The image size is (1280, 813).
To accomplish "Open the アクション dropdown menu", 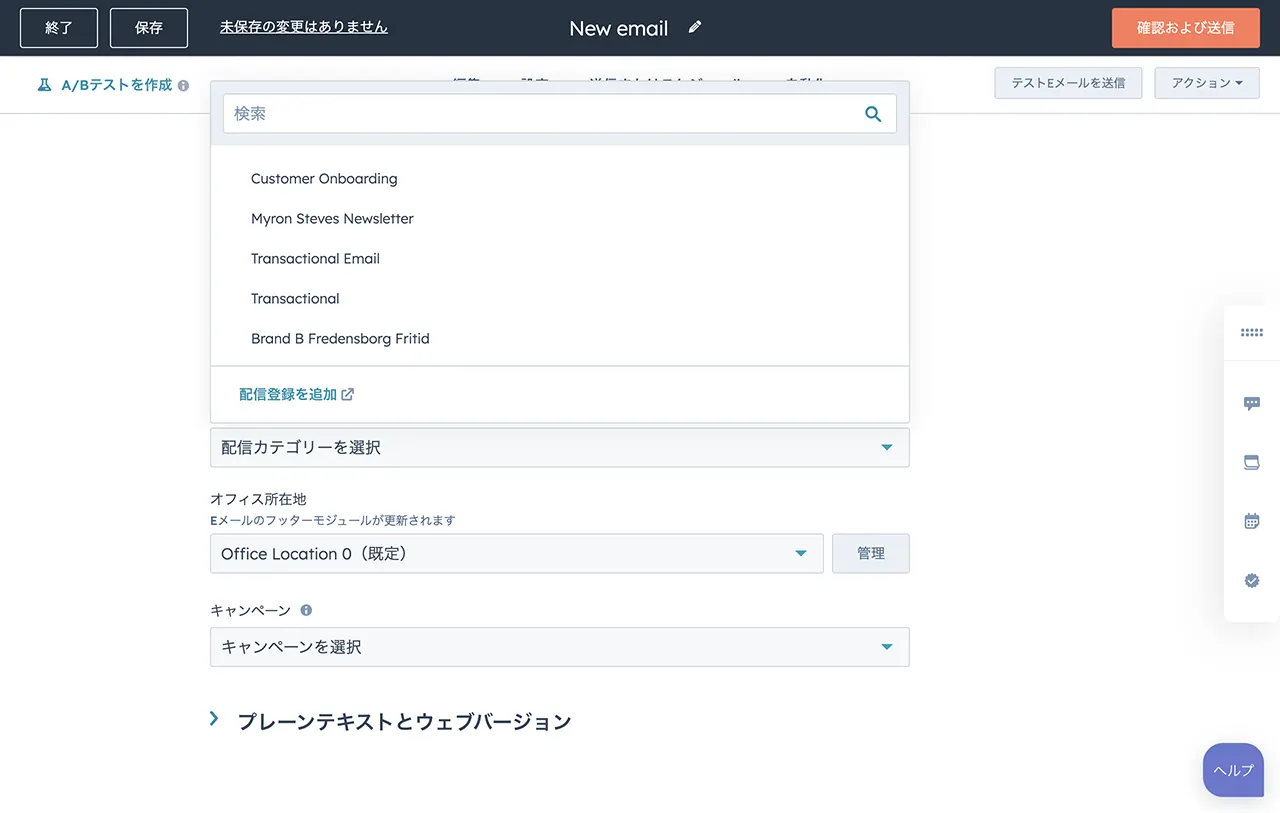I will 1206,83.
